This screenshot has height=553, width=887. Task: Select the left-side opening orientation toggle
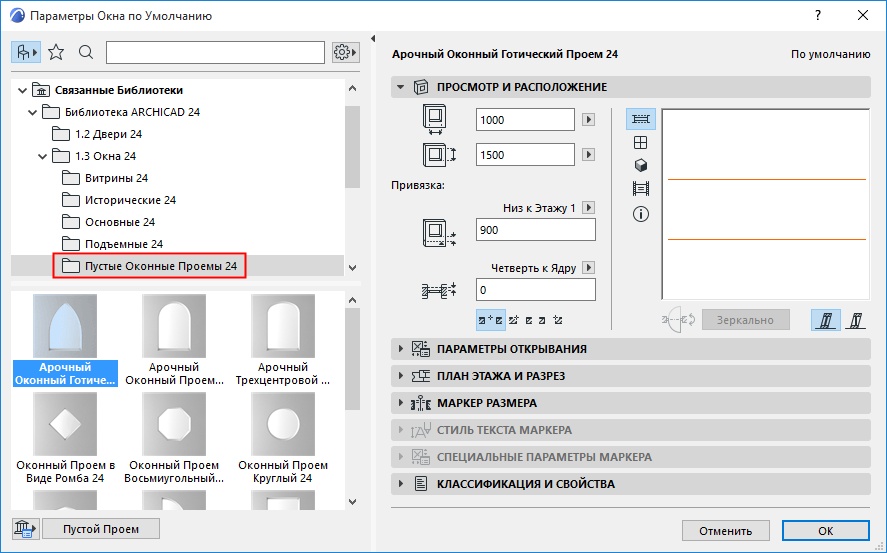pyautogui.click(x=825, y=320)
